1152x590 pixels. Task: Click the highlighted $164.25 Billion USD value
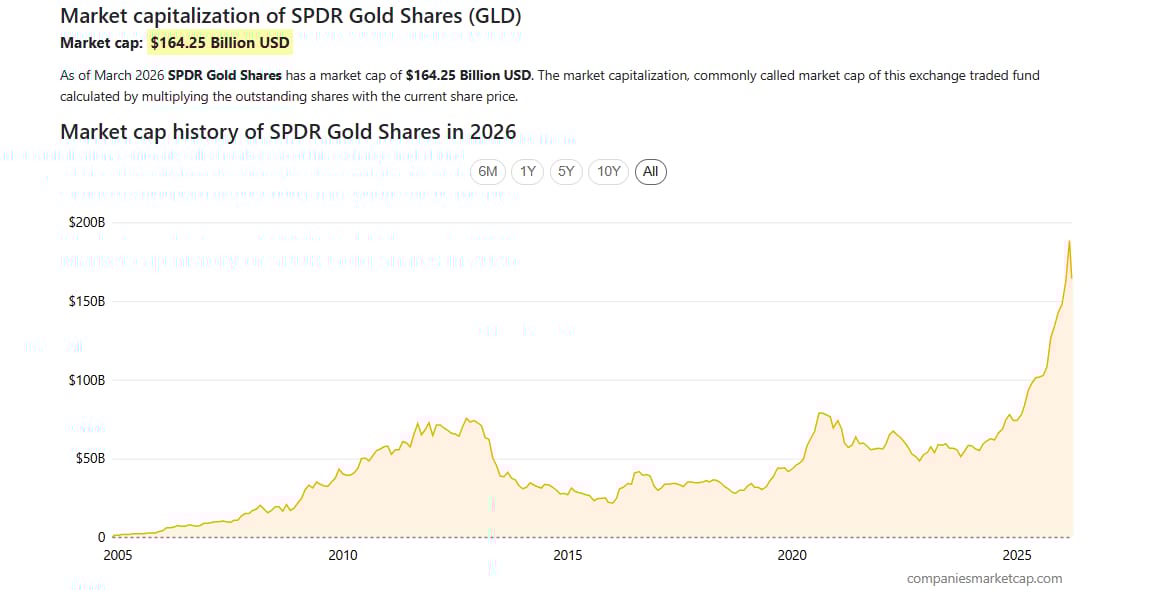[x=220, y=42]
